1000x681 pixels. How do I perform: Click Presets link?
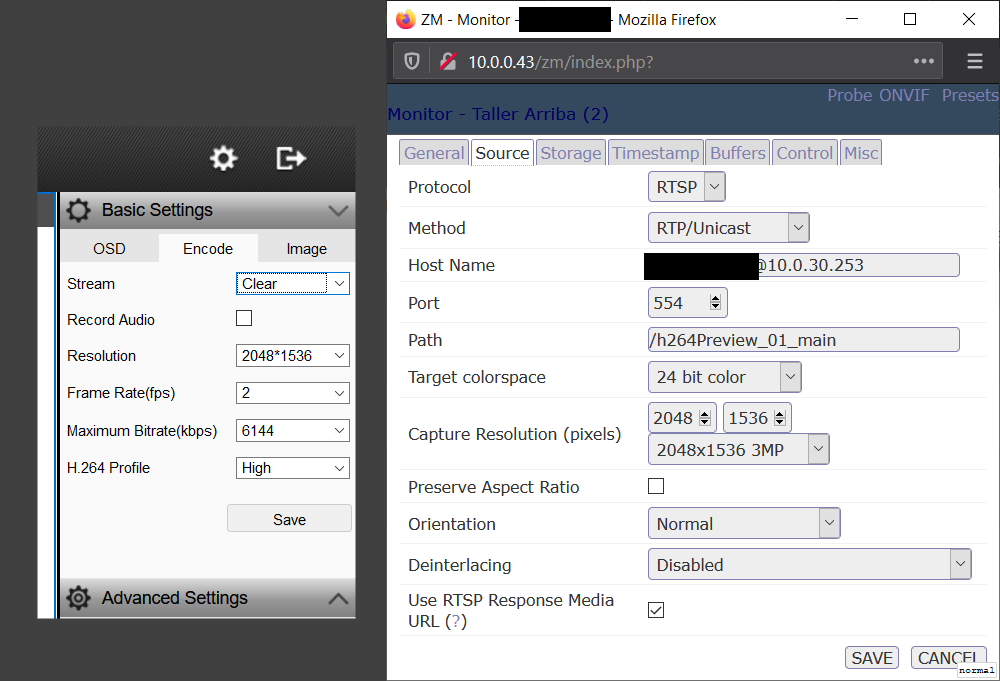(x=970, y=95)
